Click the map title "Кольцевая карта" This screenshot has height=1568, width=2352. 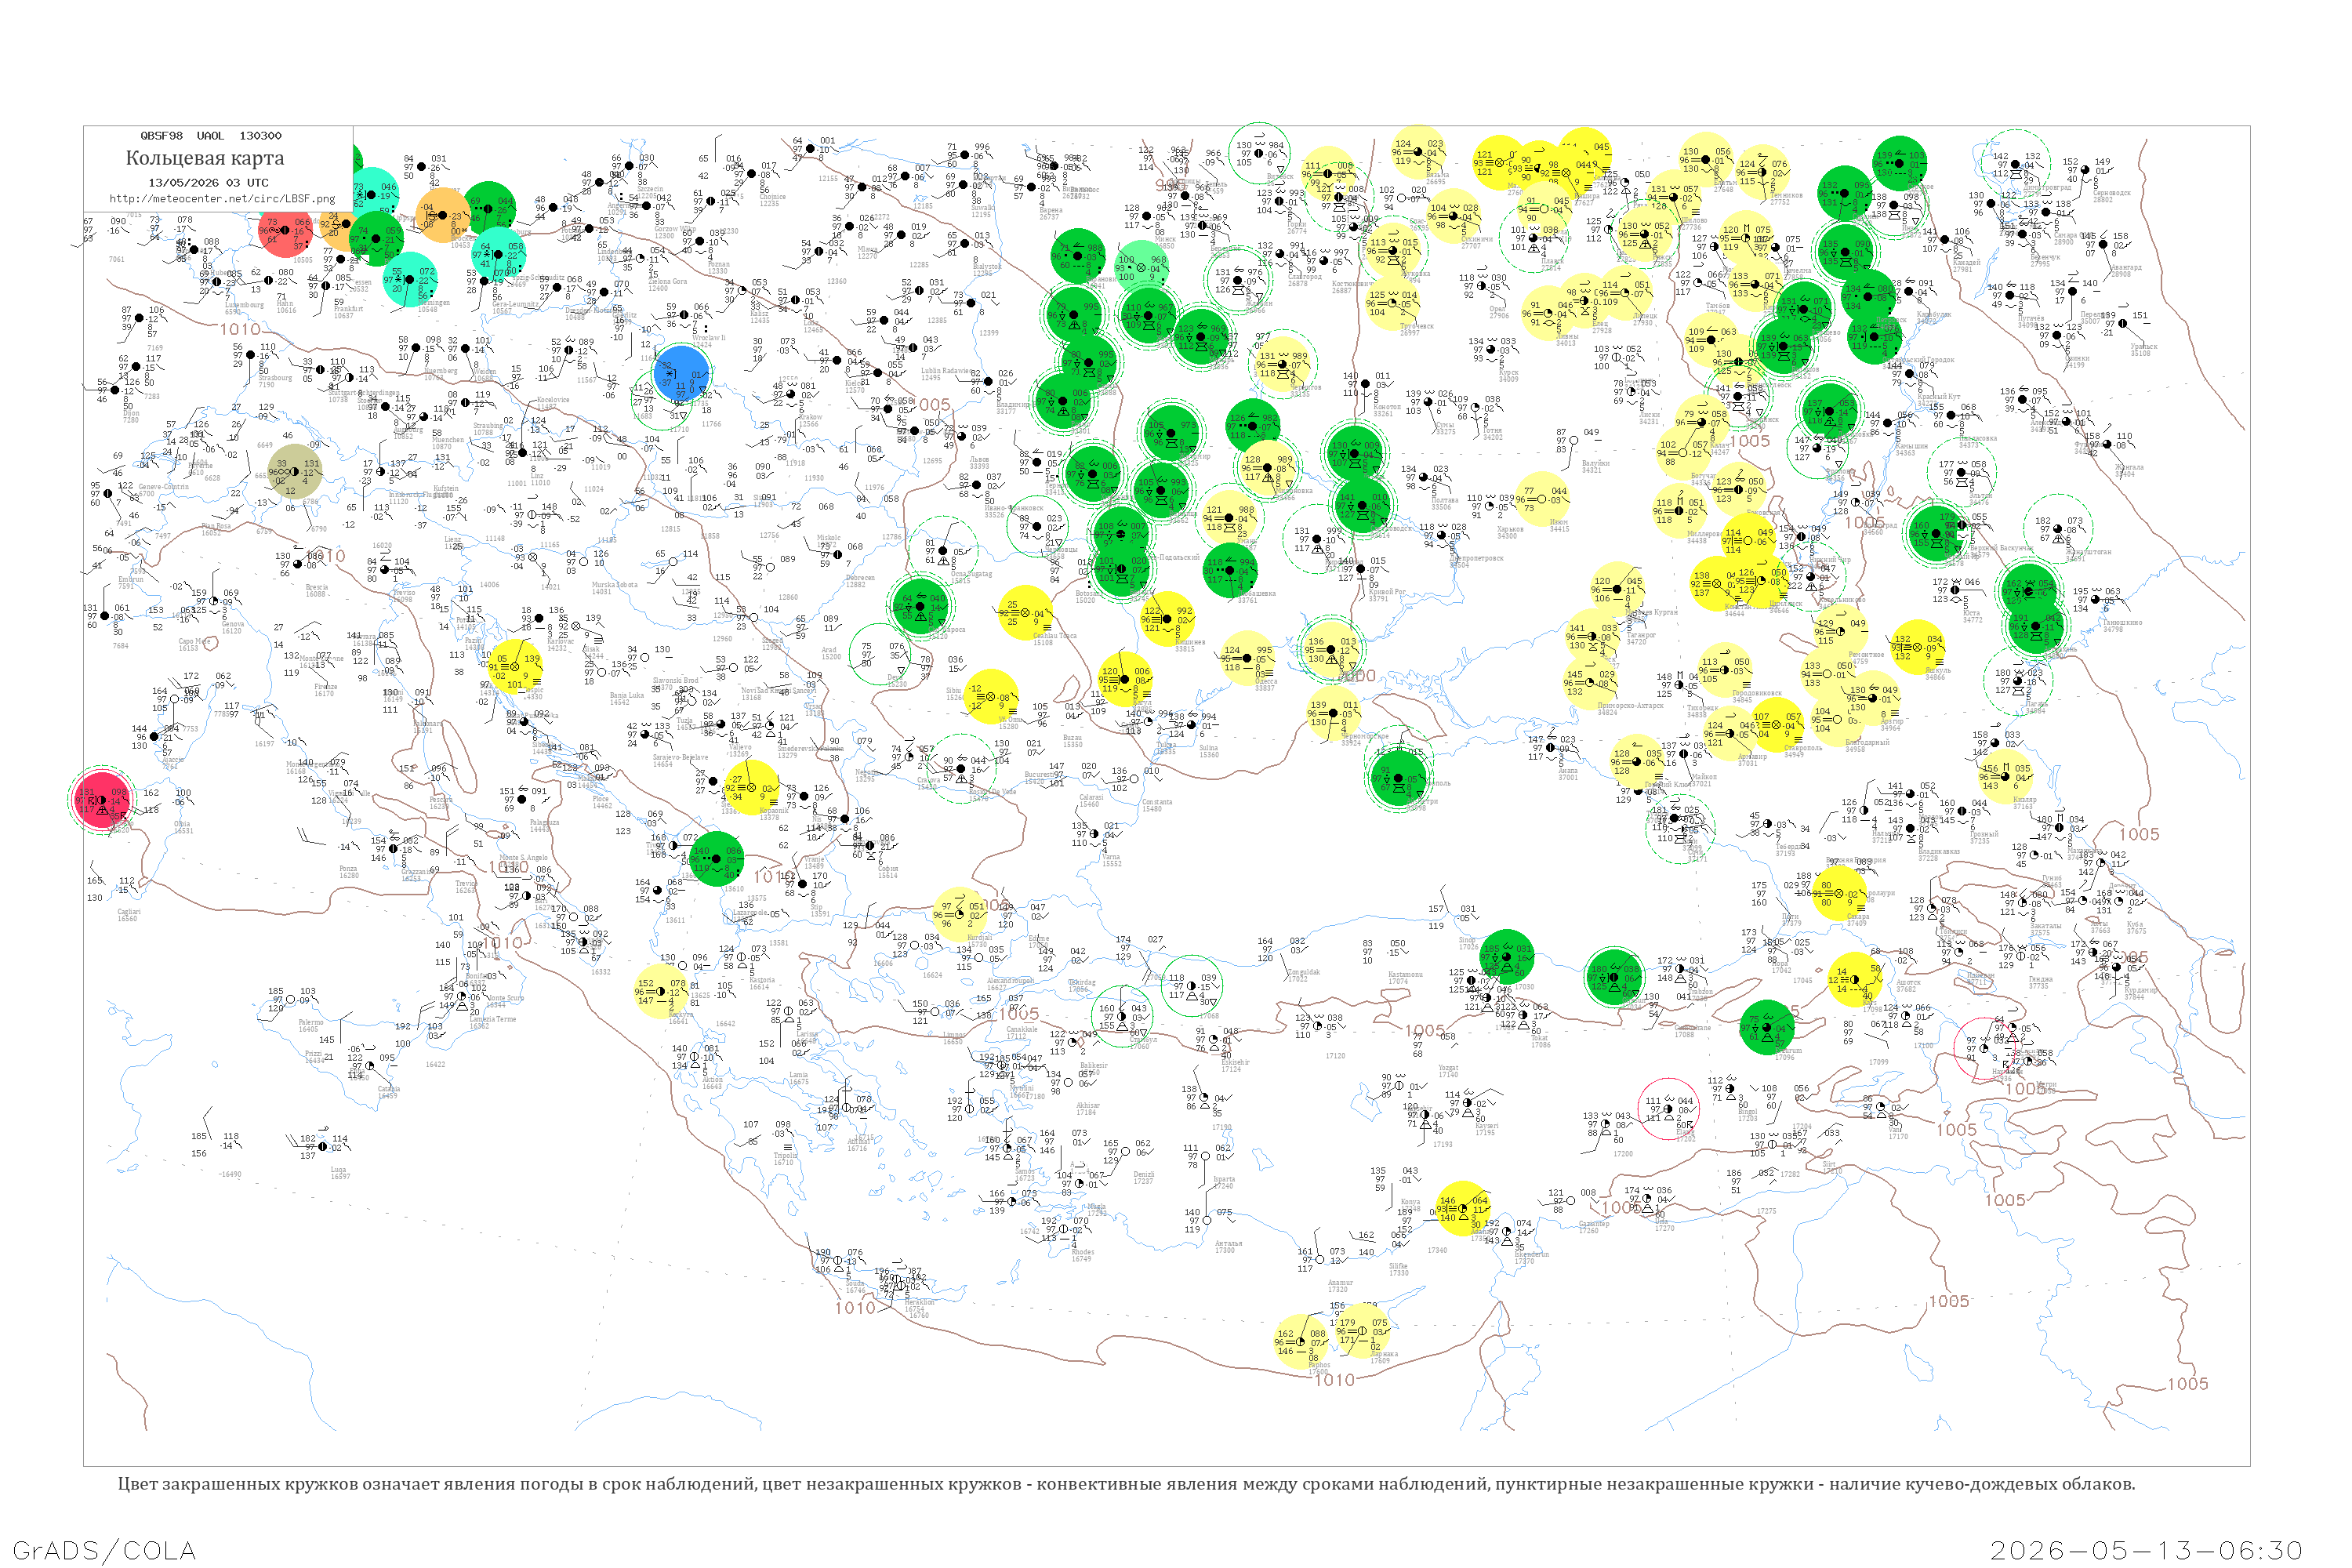pyautogui.click(x=205, y=158)
